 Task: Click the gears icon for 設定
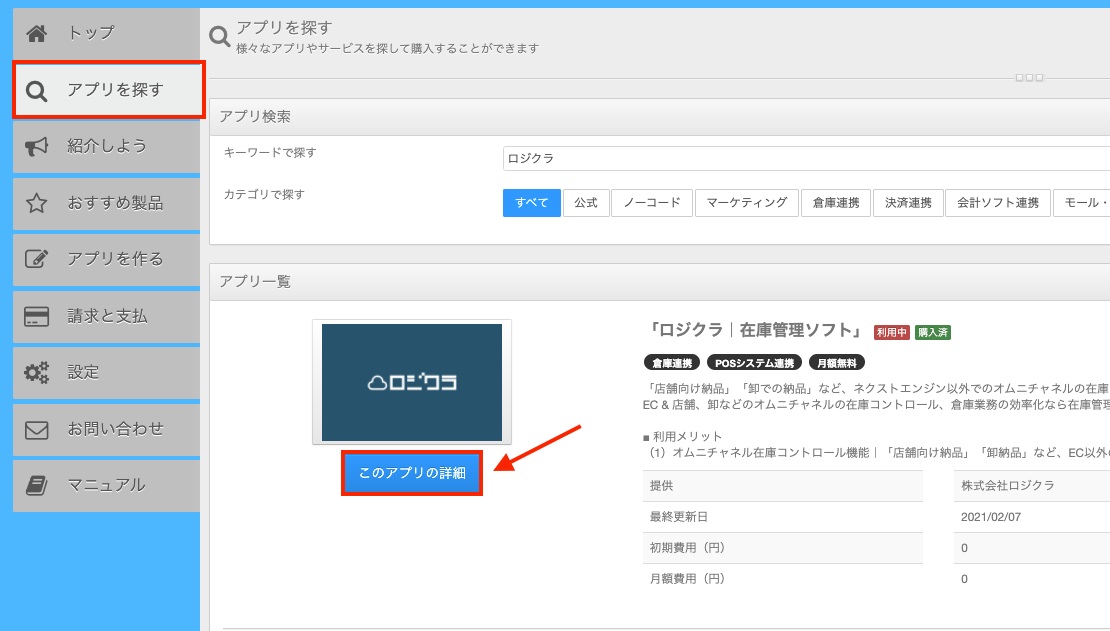point(37,373)
